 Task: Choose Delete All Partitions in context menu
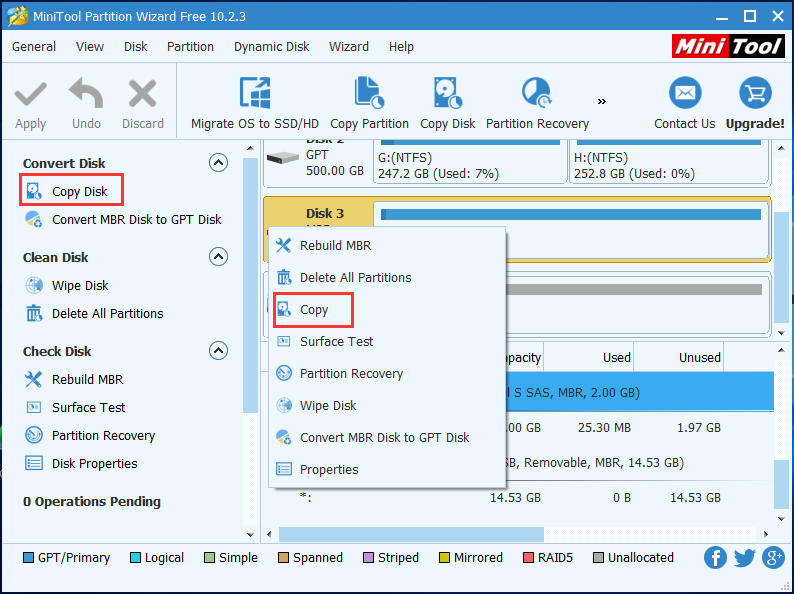point(387,278)
